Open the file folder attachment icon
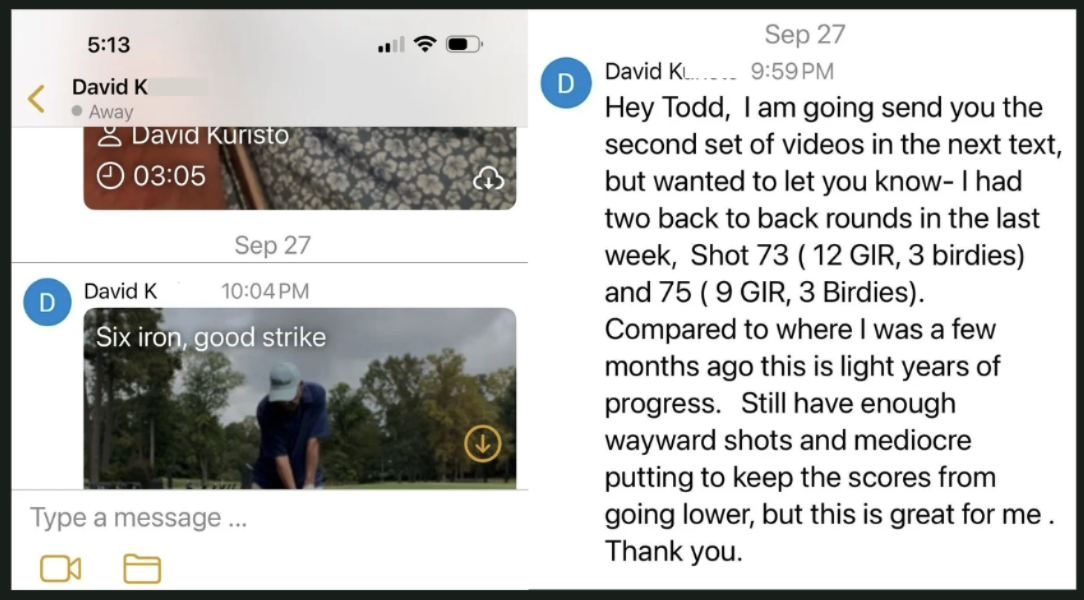 (142, 569)
